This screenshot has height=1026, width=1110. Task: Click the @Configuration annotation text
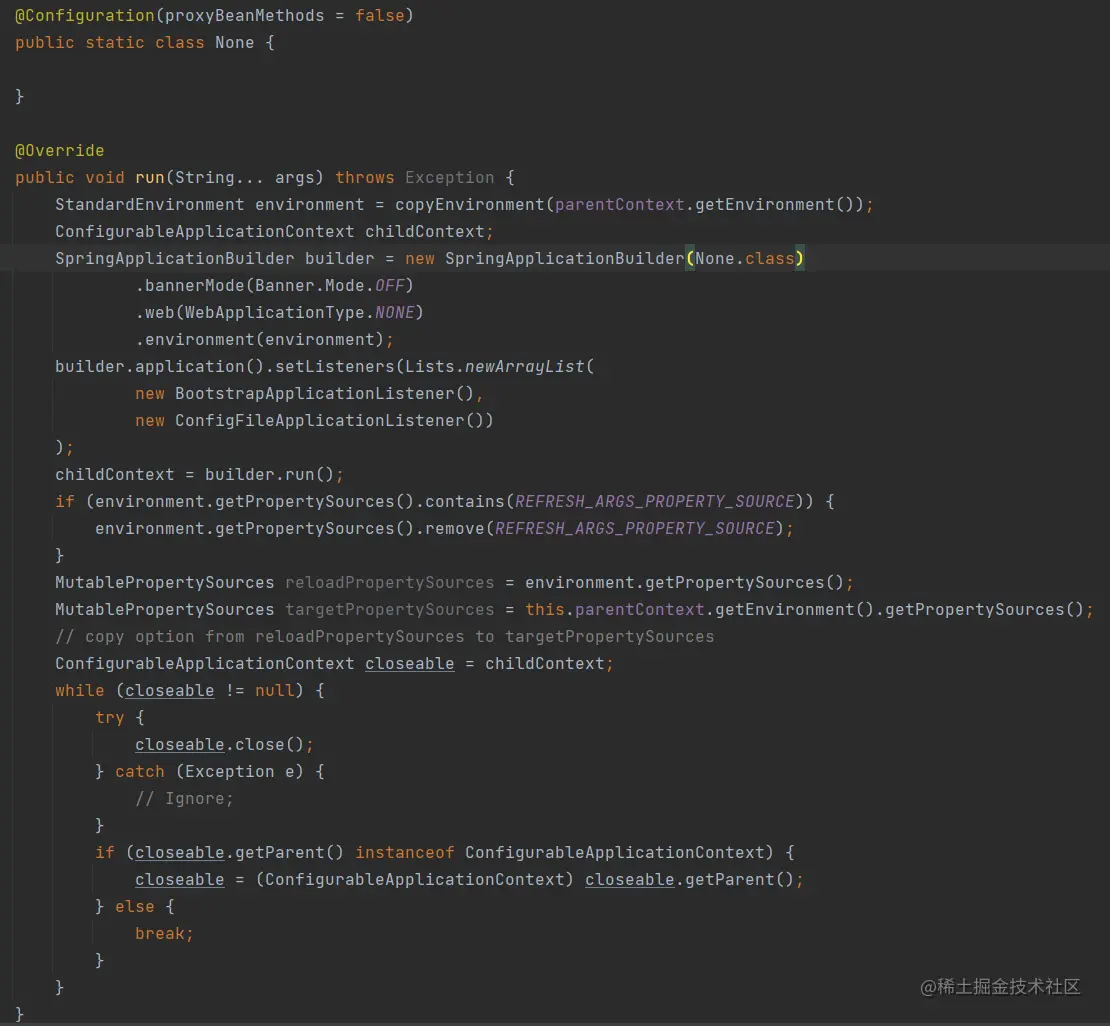[85, 16]
